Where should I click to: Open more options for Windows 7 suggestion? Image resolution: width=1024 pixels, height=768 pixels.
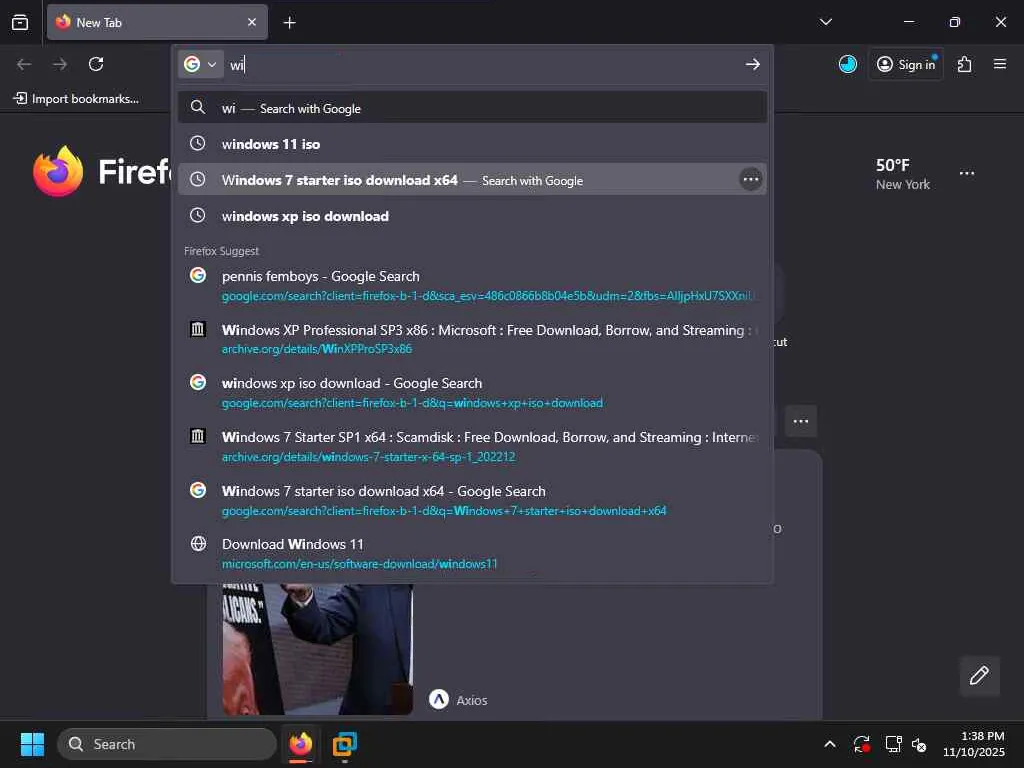click(750, 179)
